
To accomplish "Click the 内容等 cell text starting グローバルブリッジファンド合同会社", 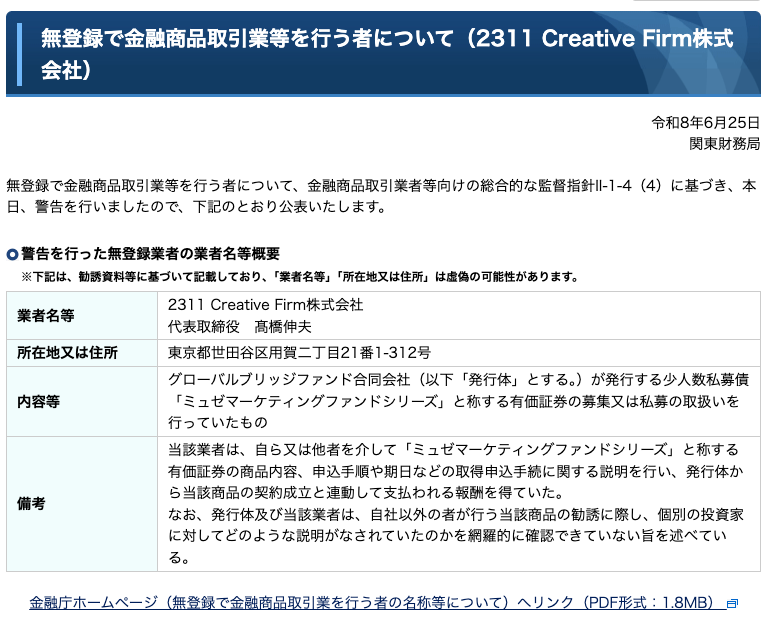I will click(458, 401).
